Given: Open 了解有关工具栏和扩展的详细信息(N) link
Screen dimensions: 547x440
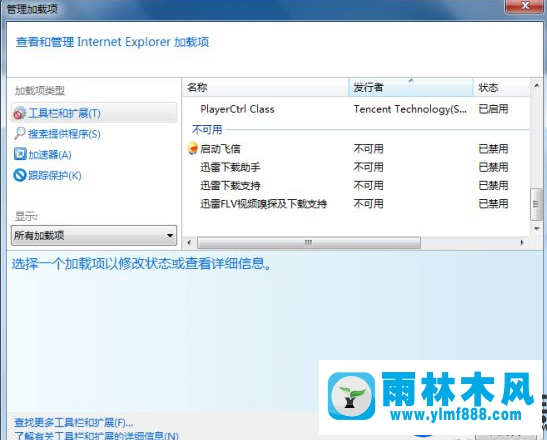Looking at the screenshot, I should point(96,435).
